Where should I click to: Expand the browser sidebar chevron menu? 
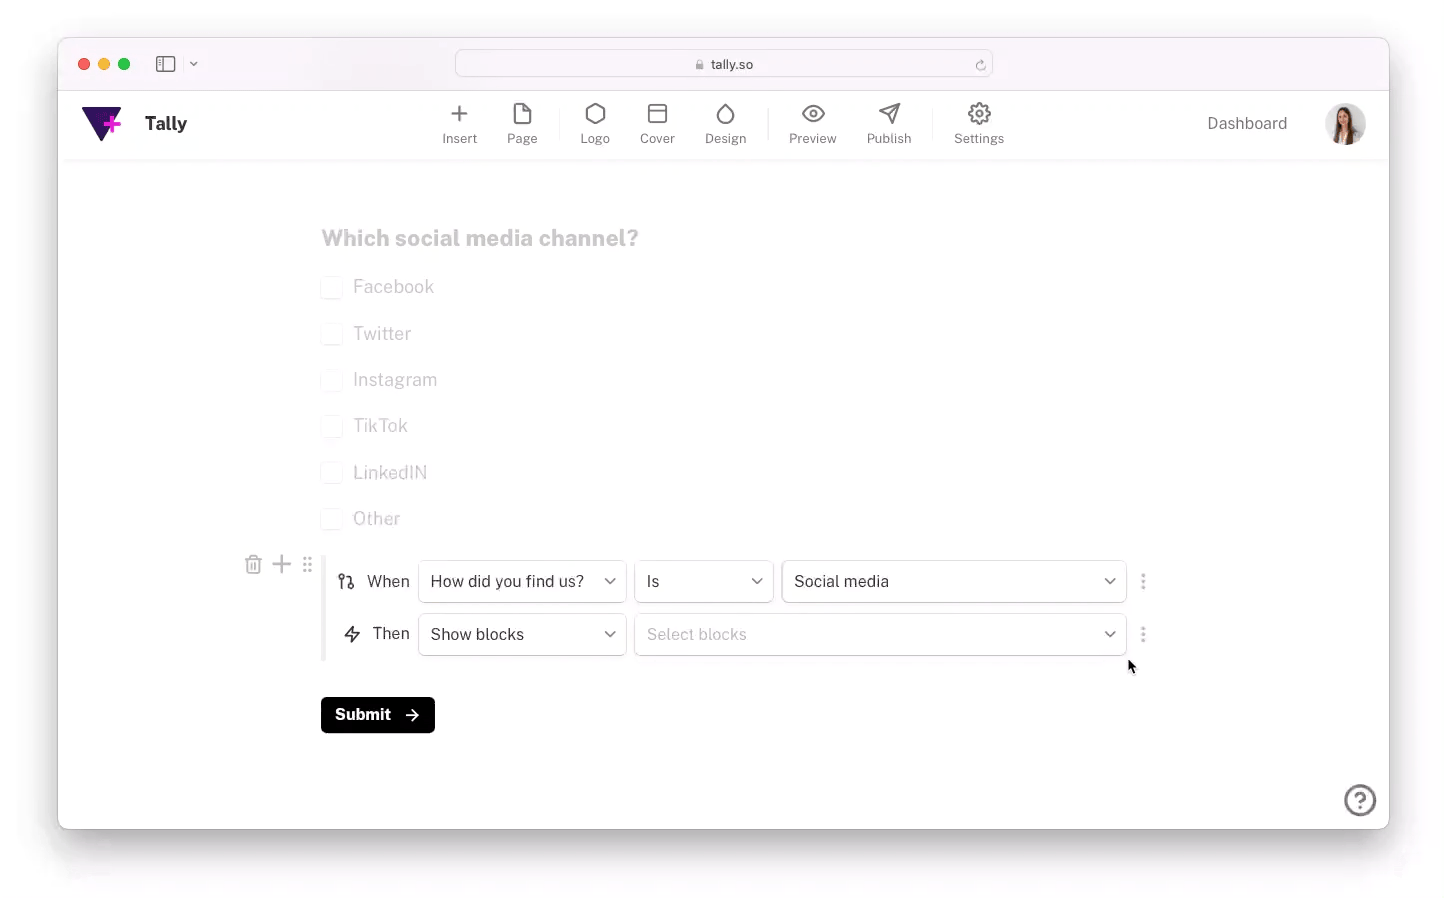[194, 64]
